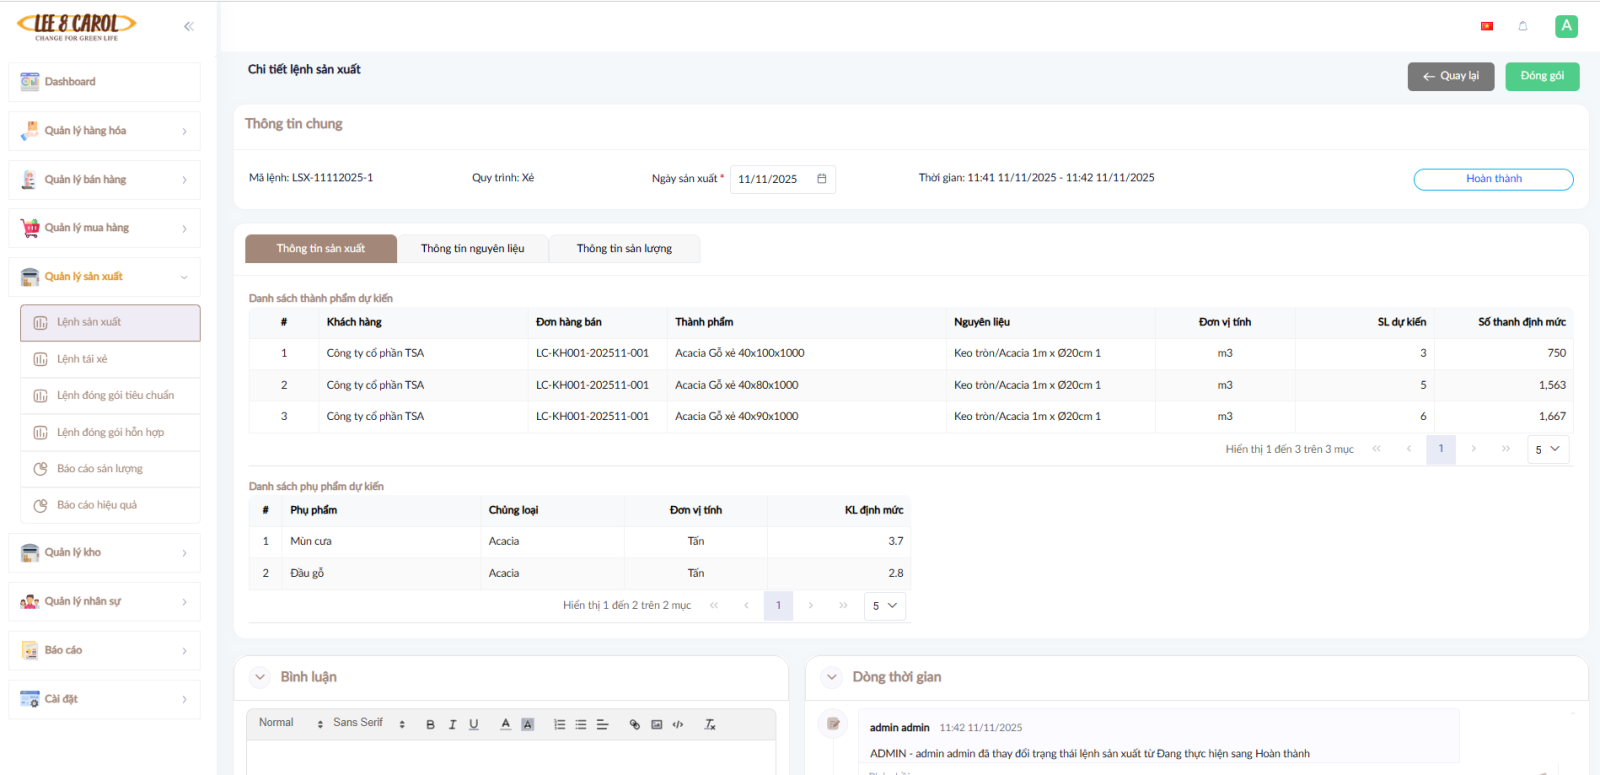Open Lệnh tải xẻ in sidebar
This screenshot has width=1600, height=775.
tap(82, 359)
